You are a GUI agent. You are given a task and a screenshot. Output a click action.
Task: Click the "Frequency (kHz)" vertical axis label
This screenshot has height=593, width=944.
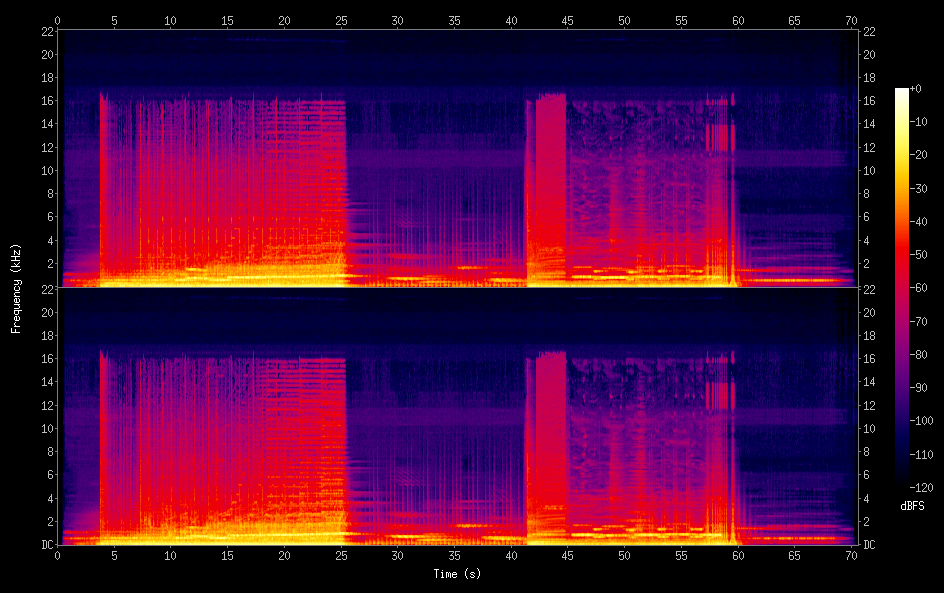pos(16,287)
